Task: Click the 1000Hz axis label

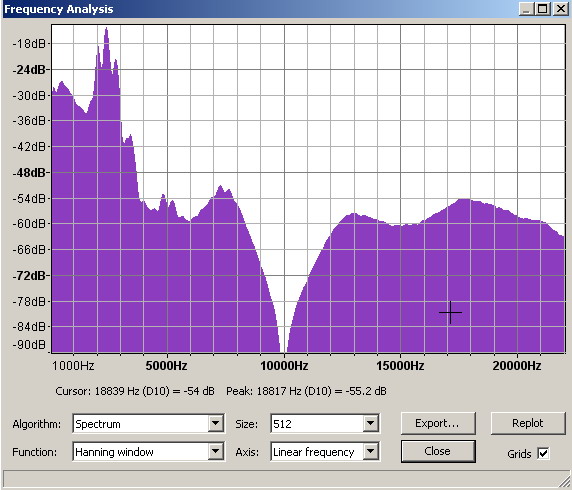Action: point(73,366)
